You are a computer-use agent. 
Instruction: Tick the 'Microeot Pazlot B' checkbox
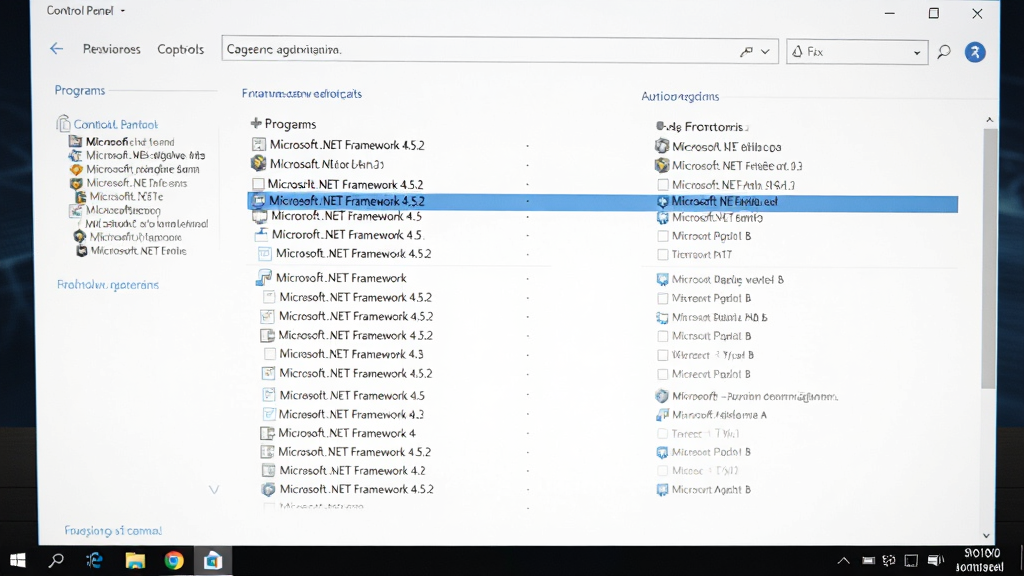(663, 374)
